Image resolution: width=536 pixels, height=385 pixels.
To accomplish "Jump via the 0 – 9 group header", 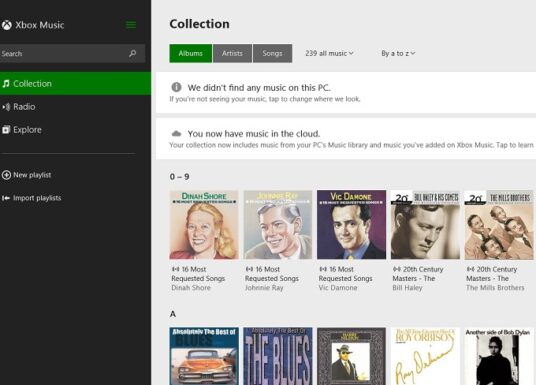I will pyautogui.click(x=179, y=177).
